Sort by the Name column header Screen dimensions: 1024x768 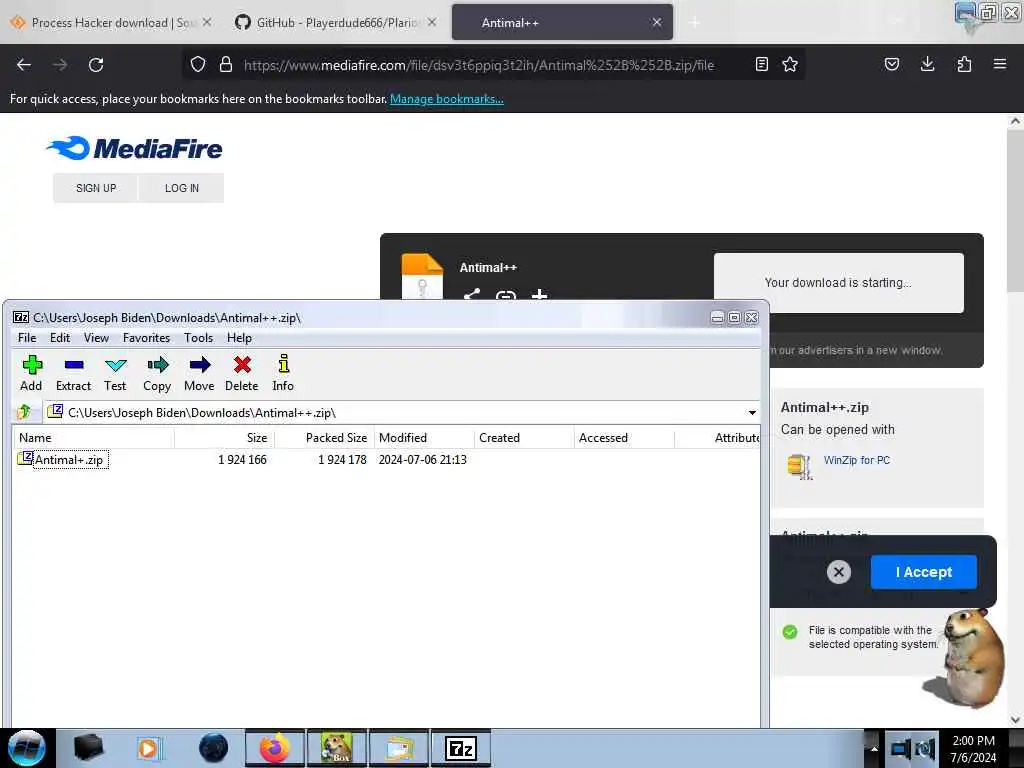tap(93, 438)
